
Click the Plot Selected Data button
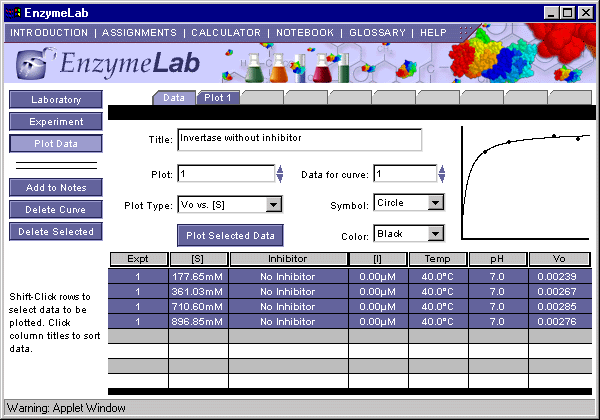[x=231, y=235]
